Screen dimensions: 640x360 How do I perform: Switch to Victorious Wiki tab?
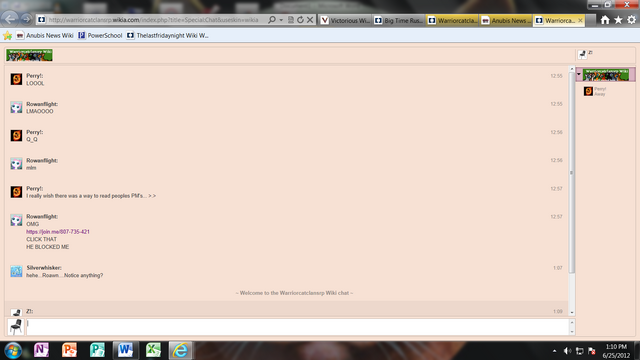[345, 20]
